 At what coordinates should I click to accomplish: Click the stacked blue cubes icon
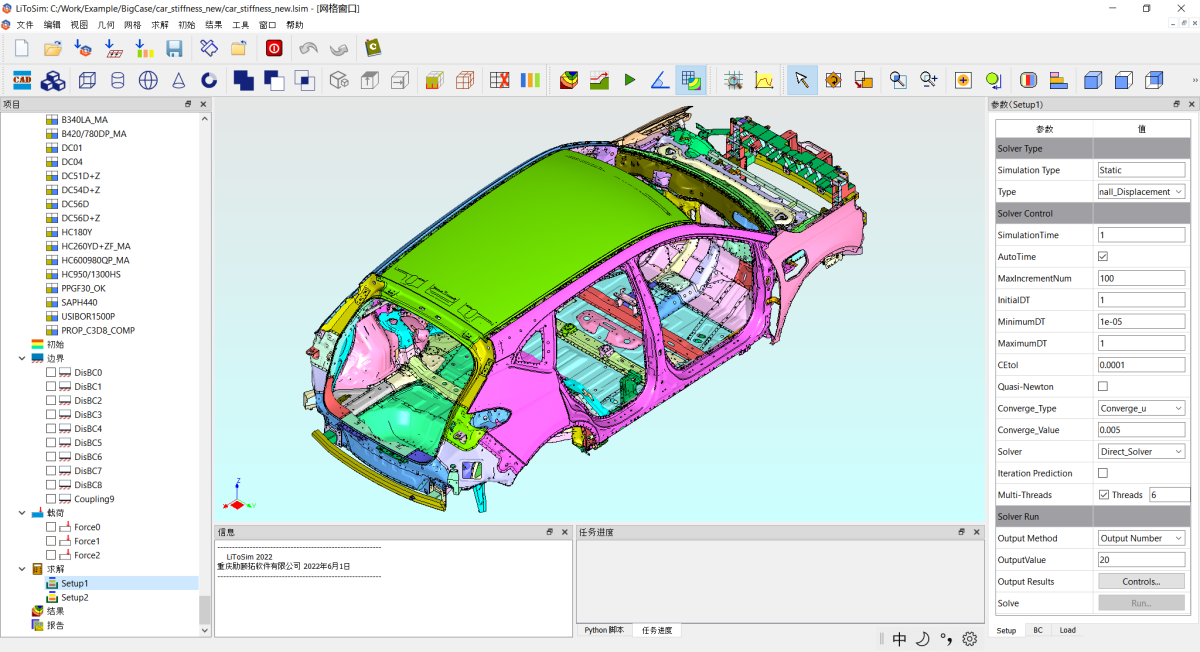[54, 80]
